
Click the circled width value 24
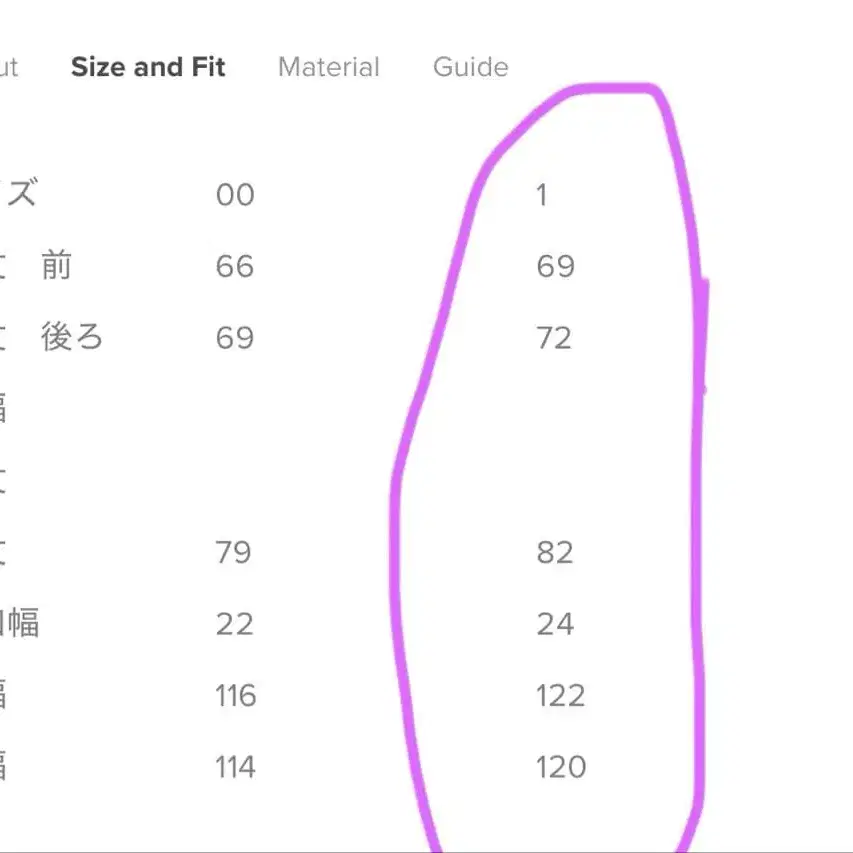558,624
